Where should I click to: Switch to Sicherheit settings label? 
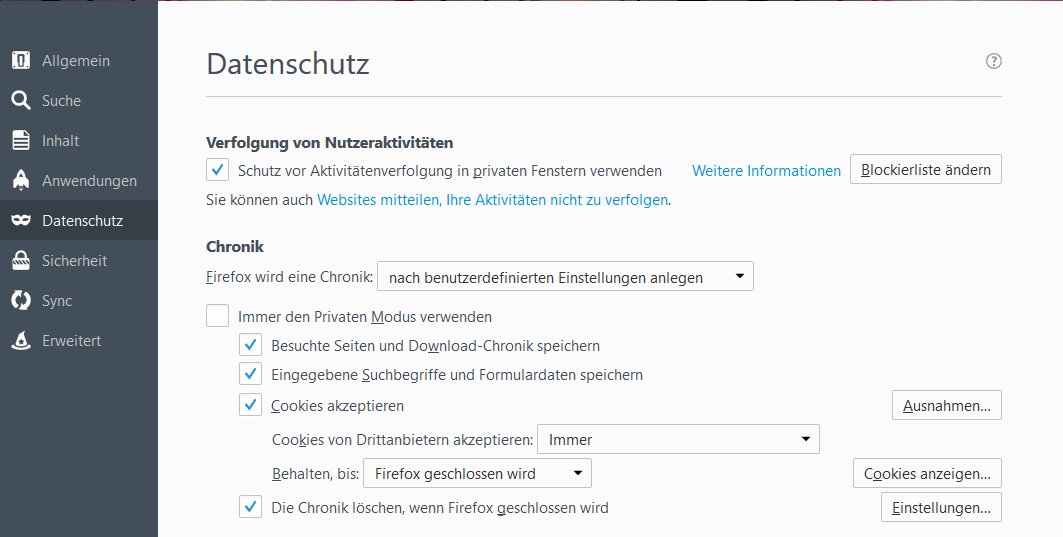pos(74,261)
